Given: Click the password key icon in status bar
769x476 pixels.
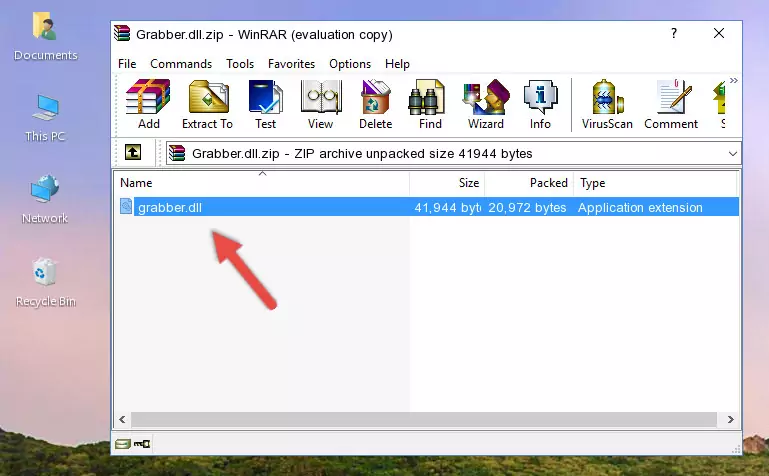Looking at the screenshot, I should pyautogui.click(x=142, y=444).
